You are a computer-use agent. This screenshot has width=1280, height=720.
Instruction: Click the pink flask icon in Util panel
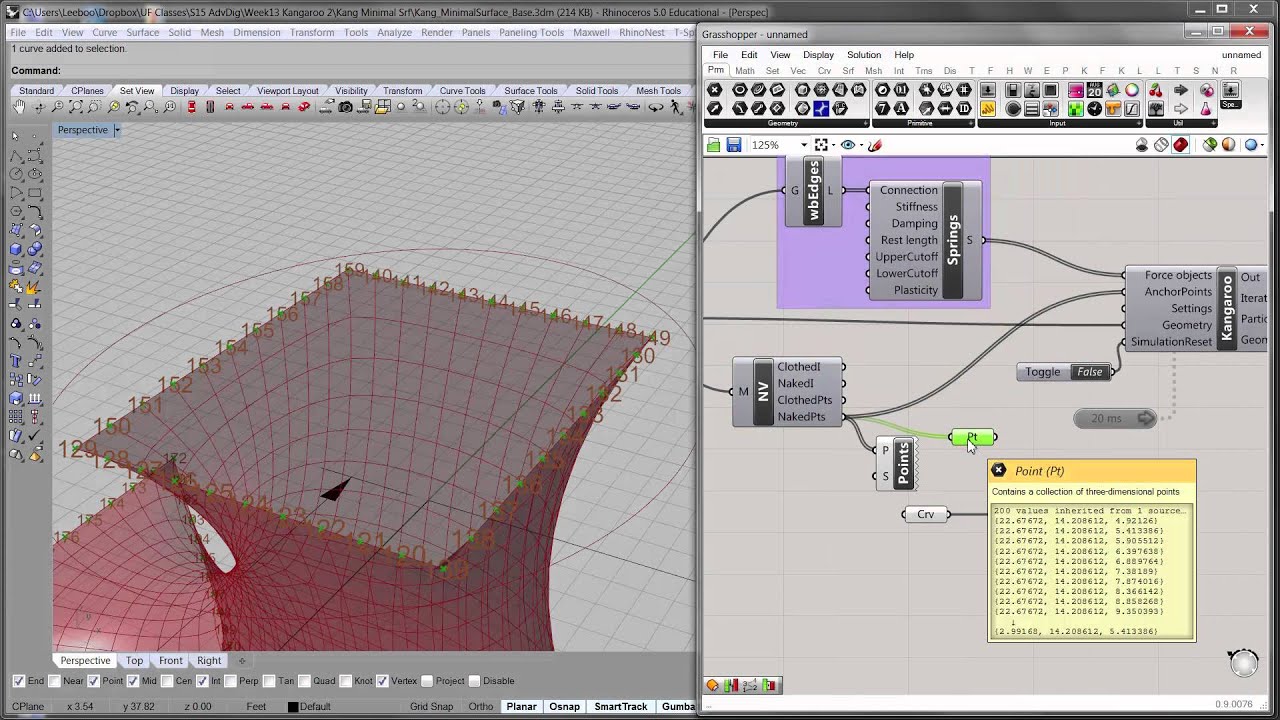(1206, 108)
